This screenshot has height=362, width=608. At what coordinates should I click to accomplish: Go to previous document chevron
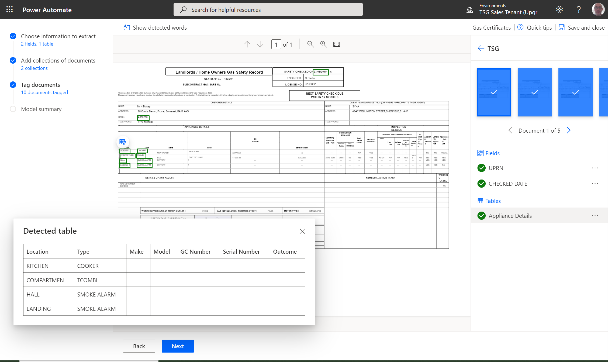click(x=510, y=130)
